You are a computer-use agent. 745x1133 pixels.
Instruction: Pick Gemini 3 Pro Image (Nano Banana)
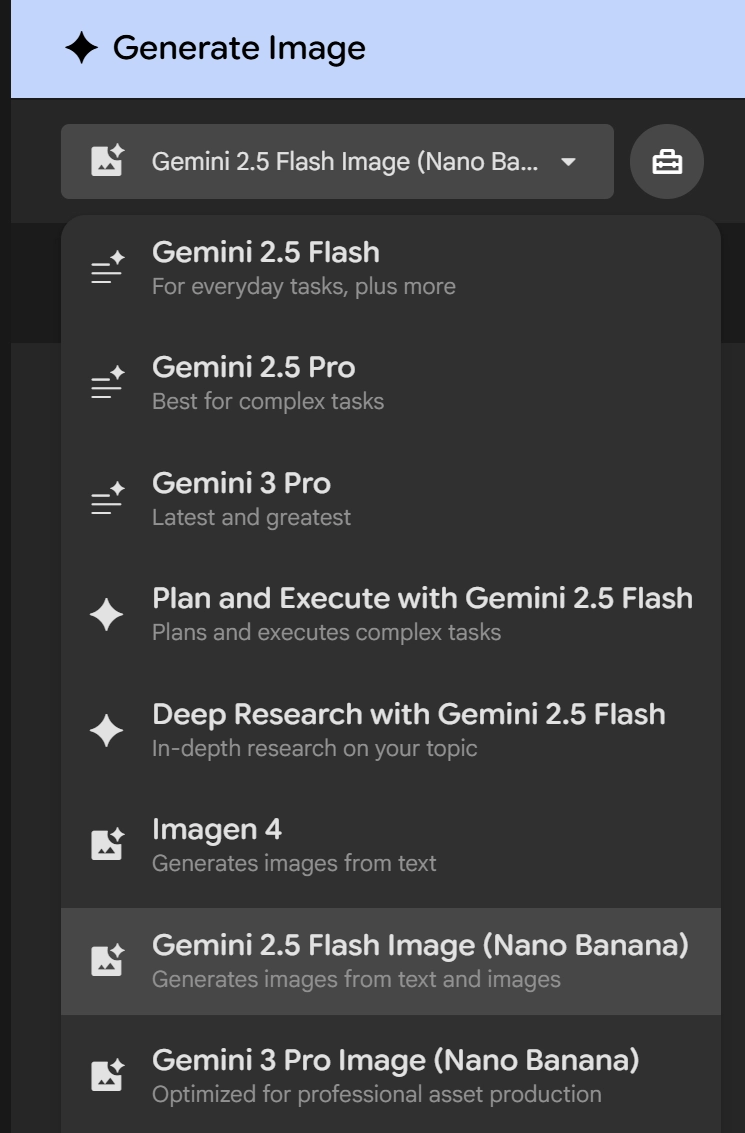[x=395, y=1075]
